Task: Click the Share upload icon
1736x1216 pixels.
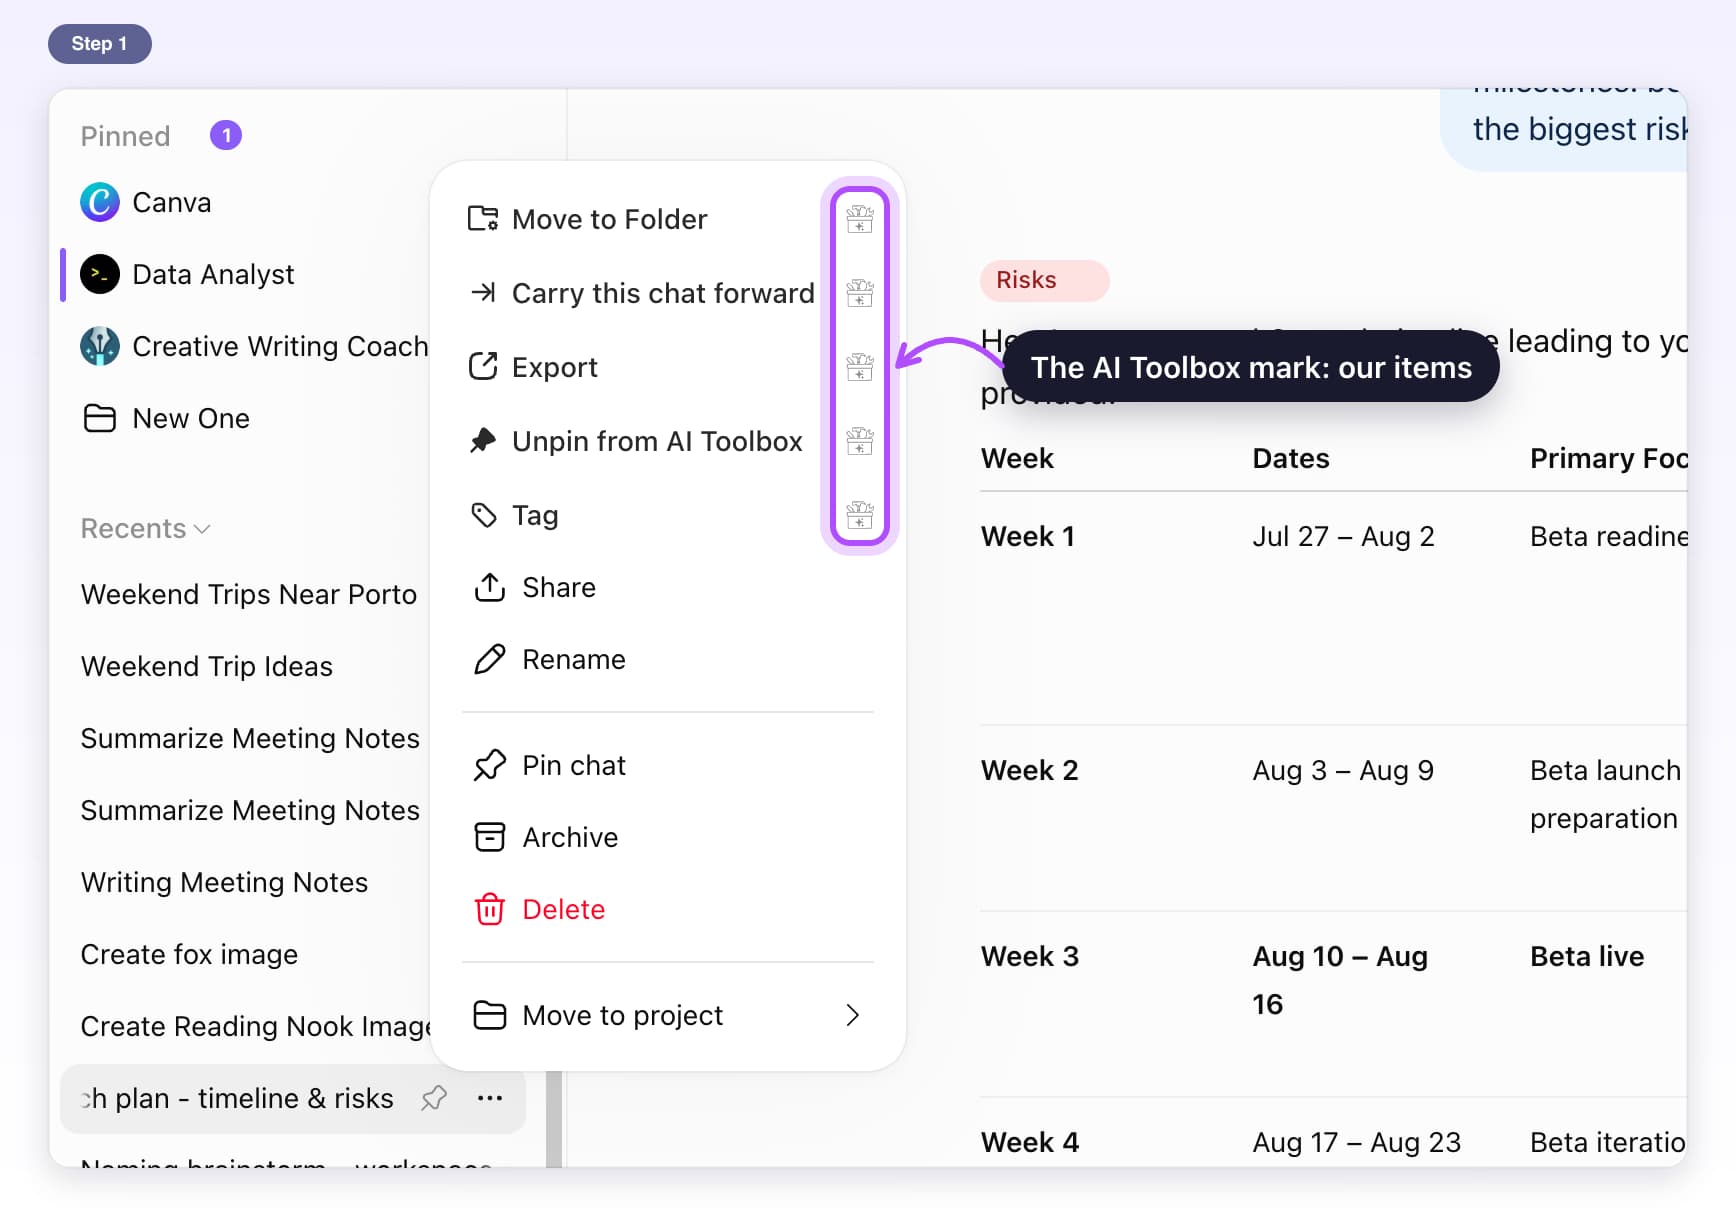Action: click(x=489, y=587)
